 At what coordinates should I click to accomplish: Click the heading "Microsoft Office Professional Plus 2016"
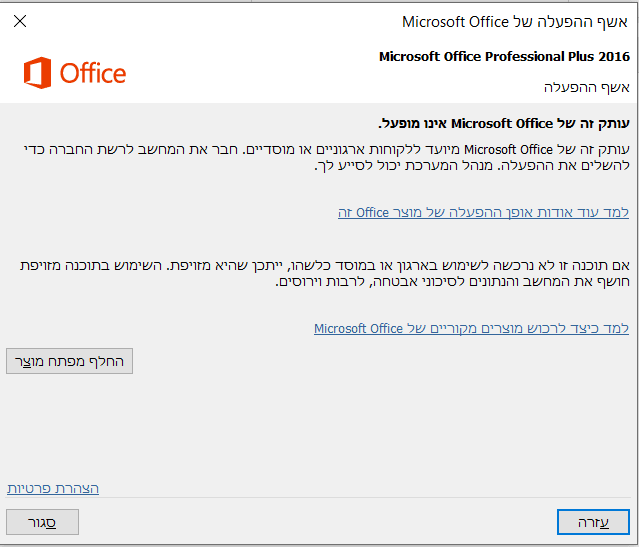coord(504,56)
